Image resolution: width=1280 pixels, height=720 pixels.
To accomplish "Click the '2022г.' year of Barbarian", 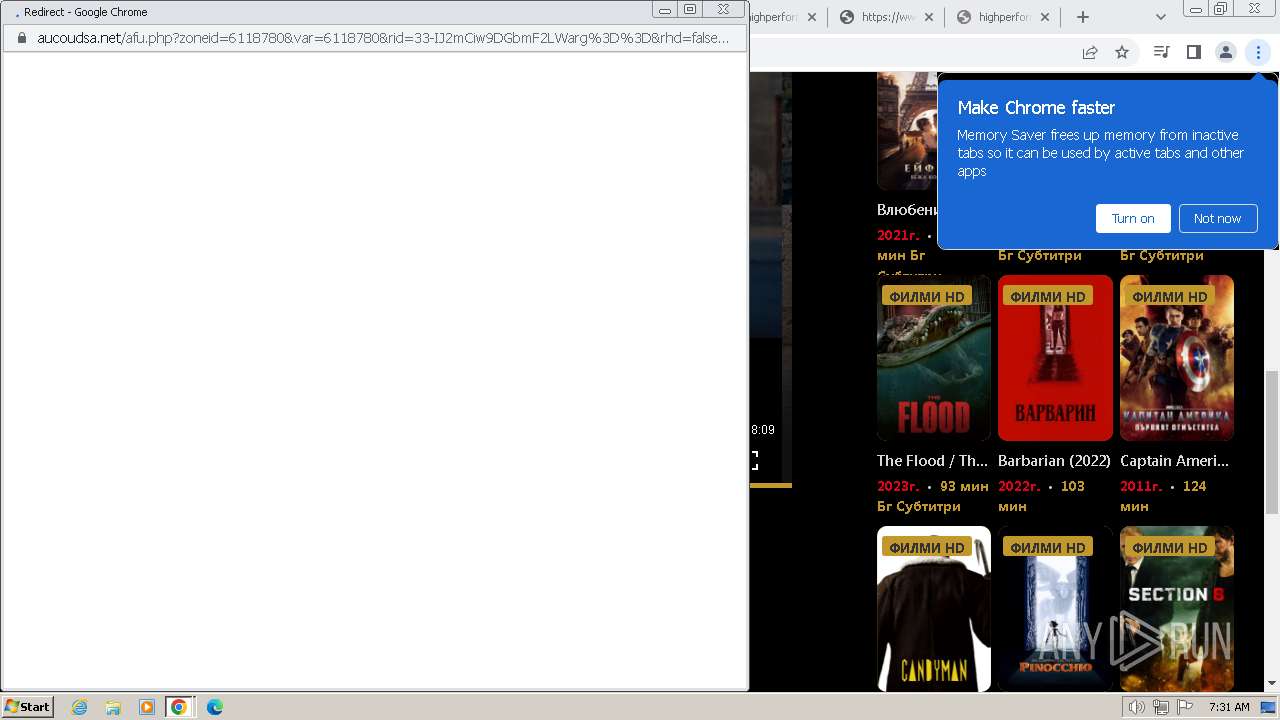I will pyautogui.click(x=1019, y=486).
